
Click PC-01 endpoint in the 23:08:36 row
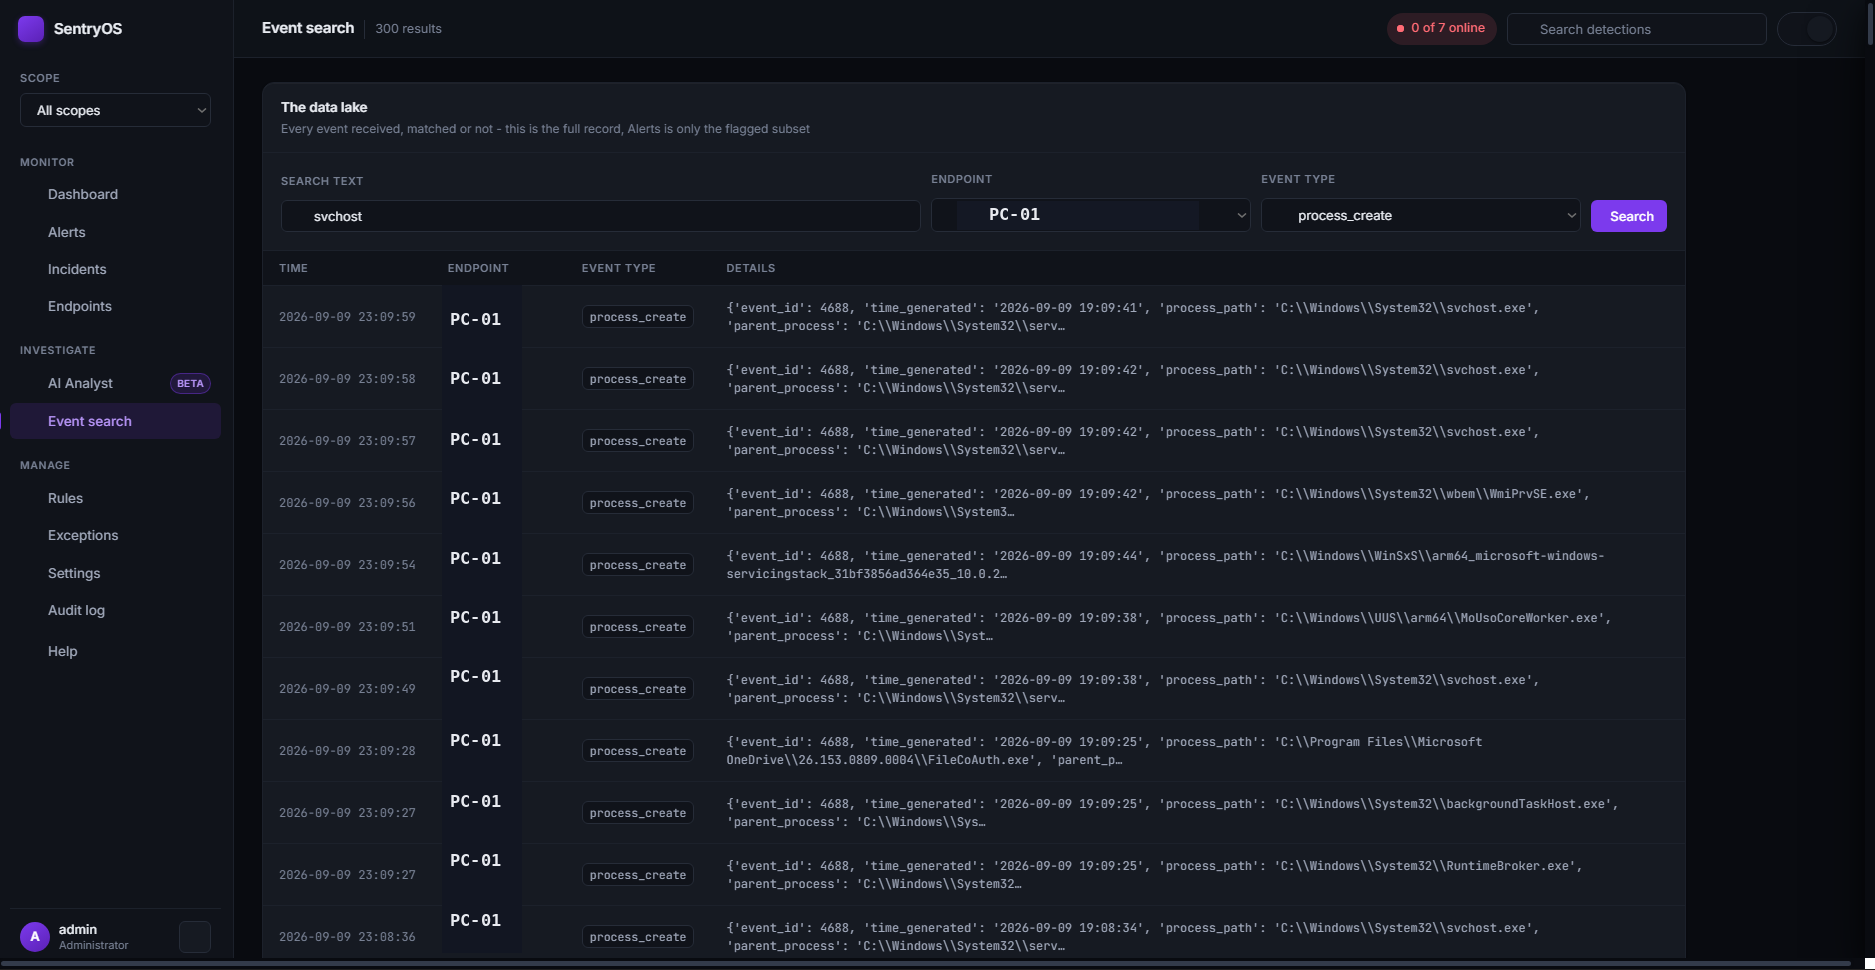(x=476, y=920)
